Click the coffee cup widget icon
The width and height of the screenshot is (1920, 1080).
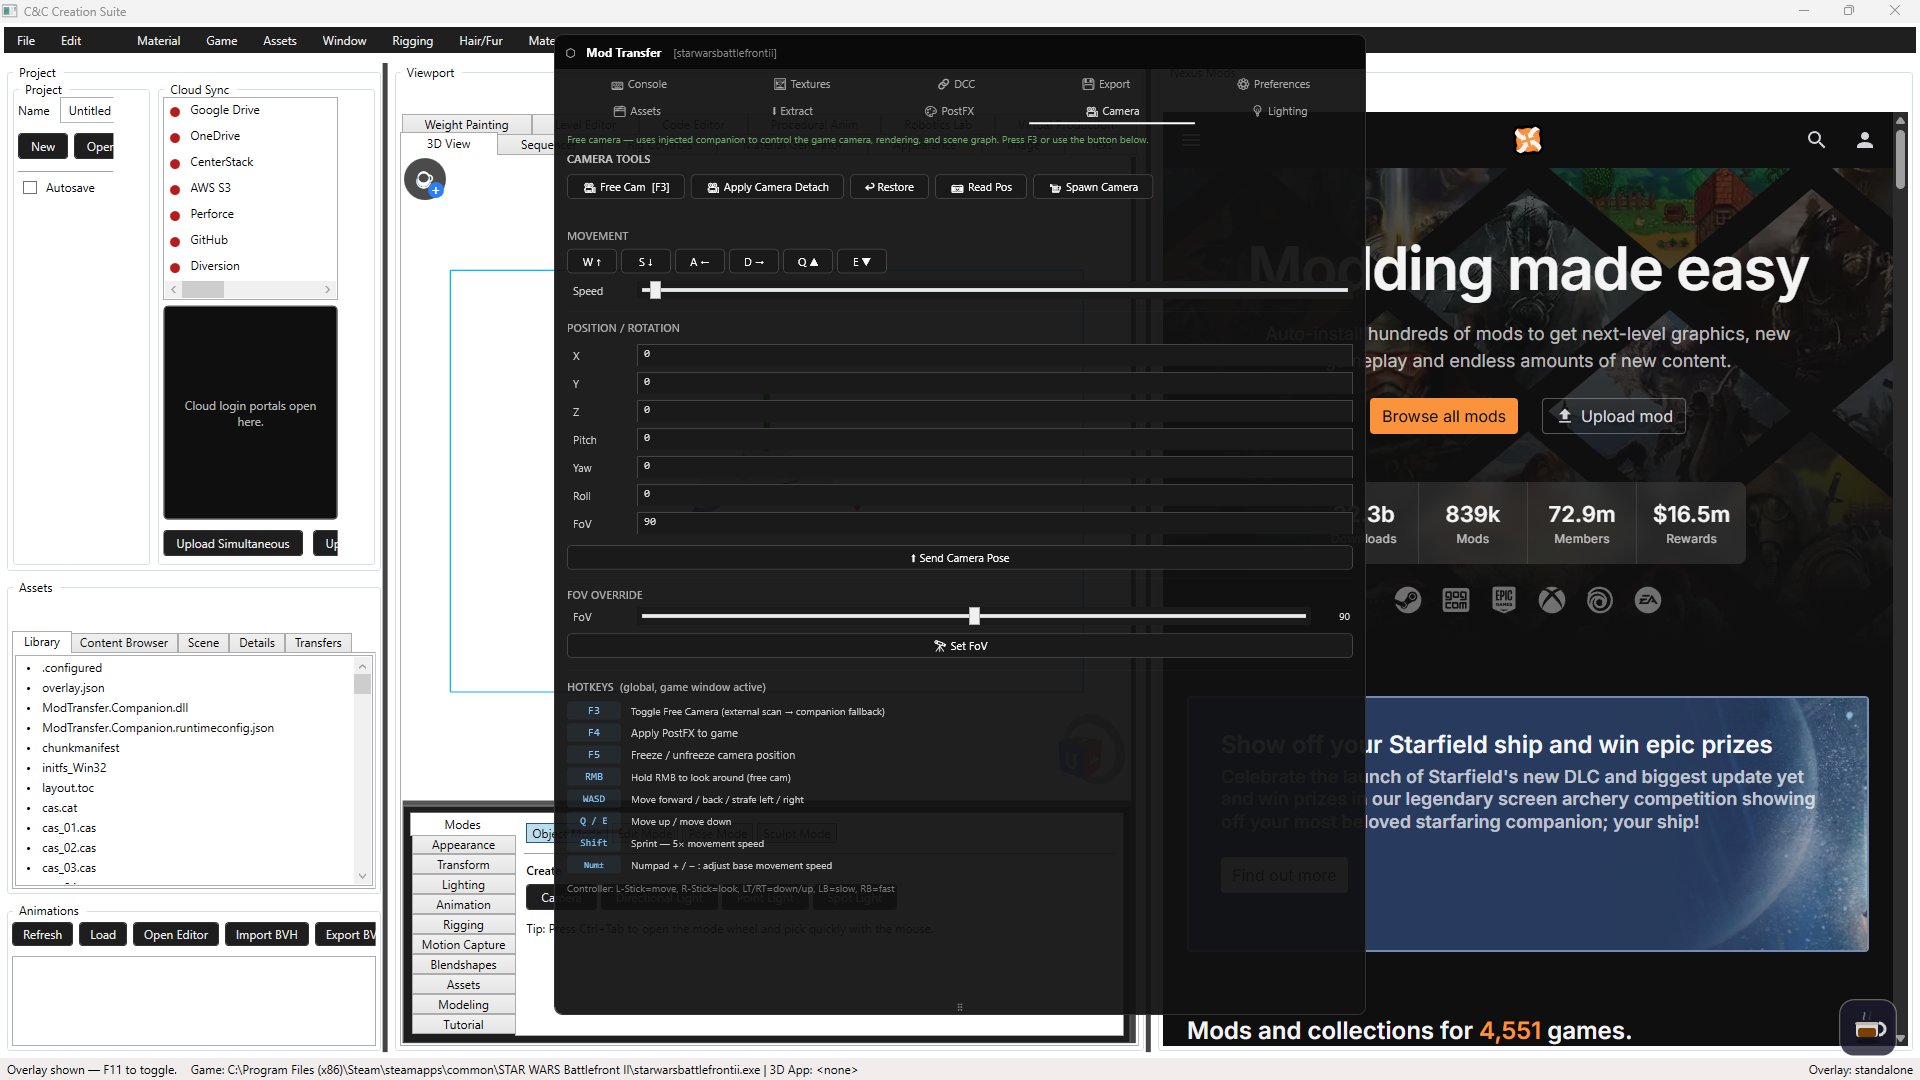(1867, 1028)
